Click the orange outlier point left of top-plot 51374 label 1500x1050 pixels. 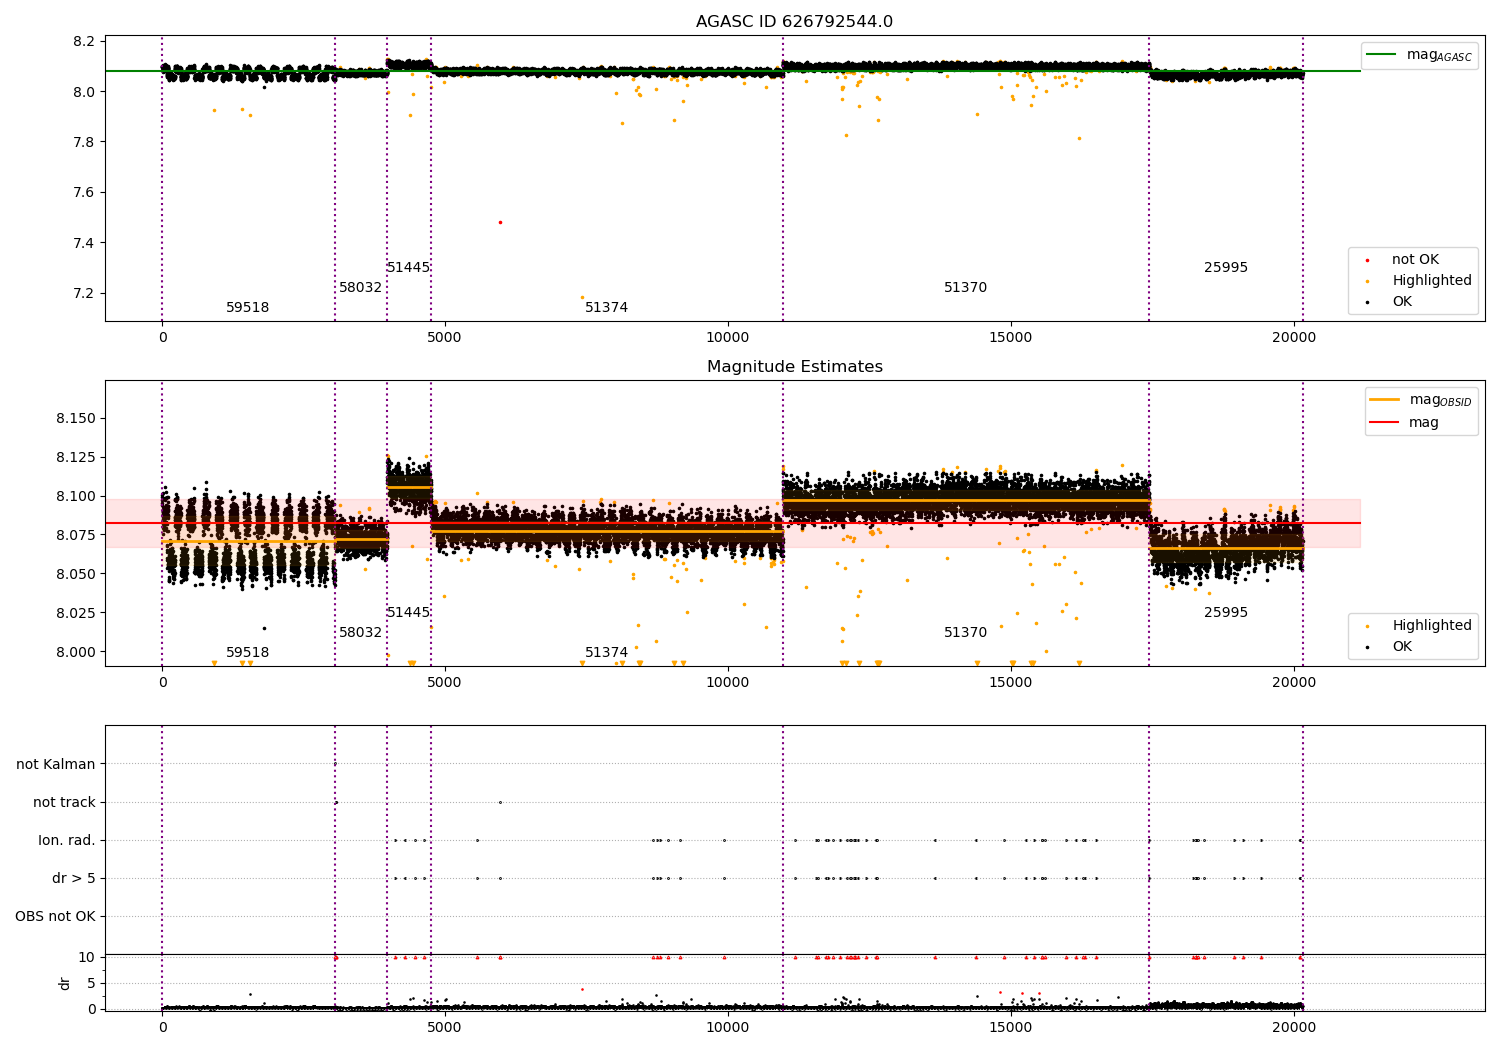(582, 297)
